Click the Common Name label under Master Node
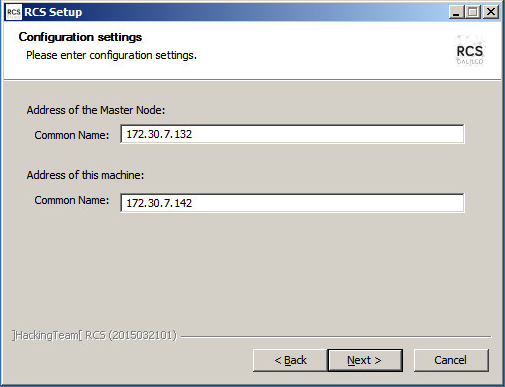The width and height of the screenshot is (505, 387). [72, 135]
